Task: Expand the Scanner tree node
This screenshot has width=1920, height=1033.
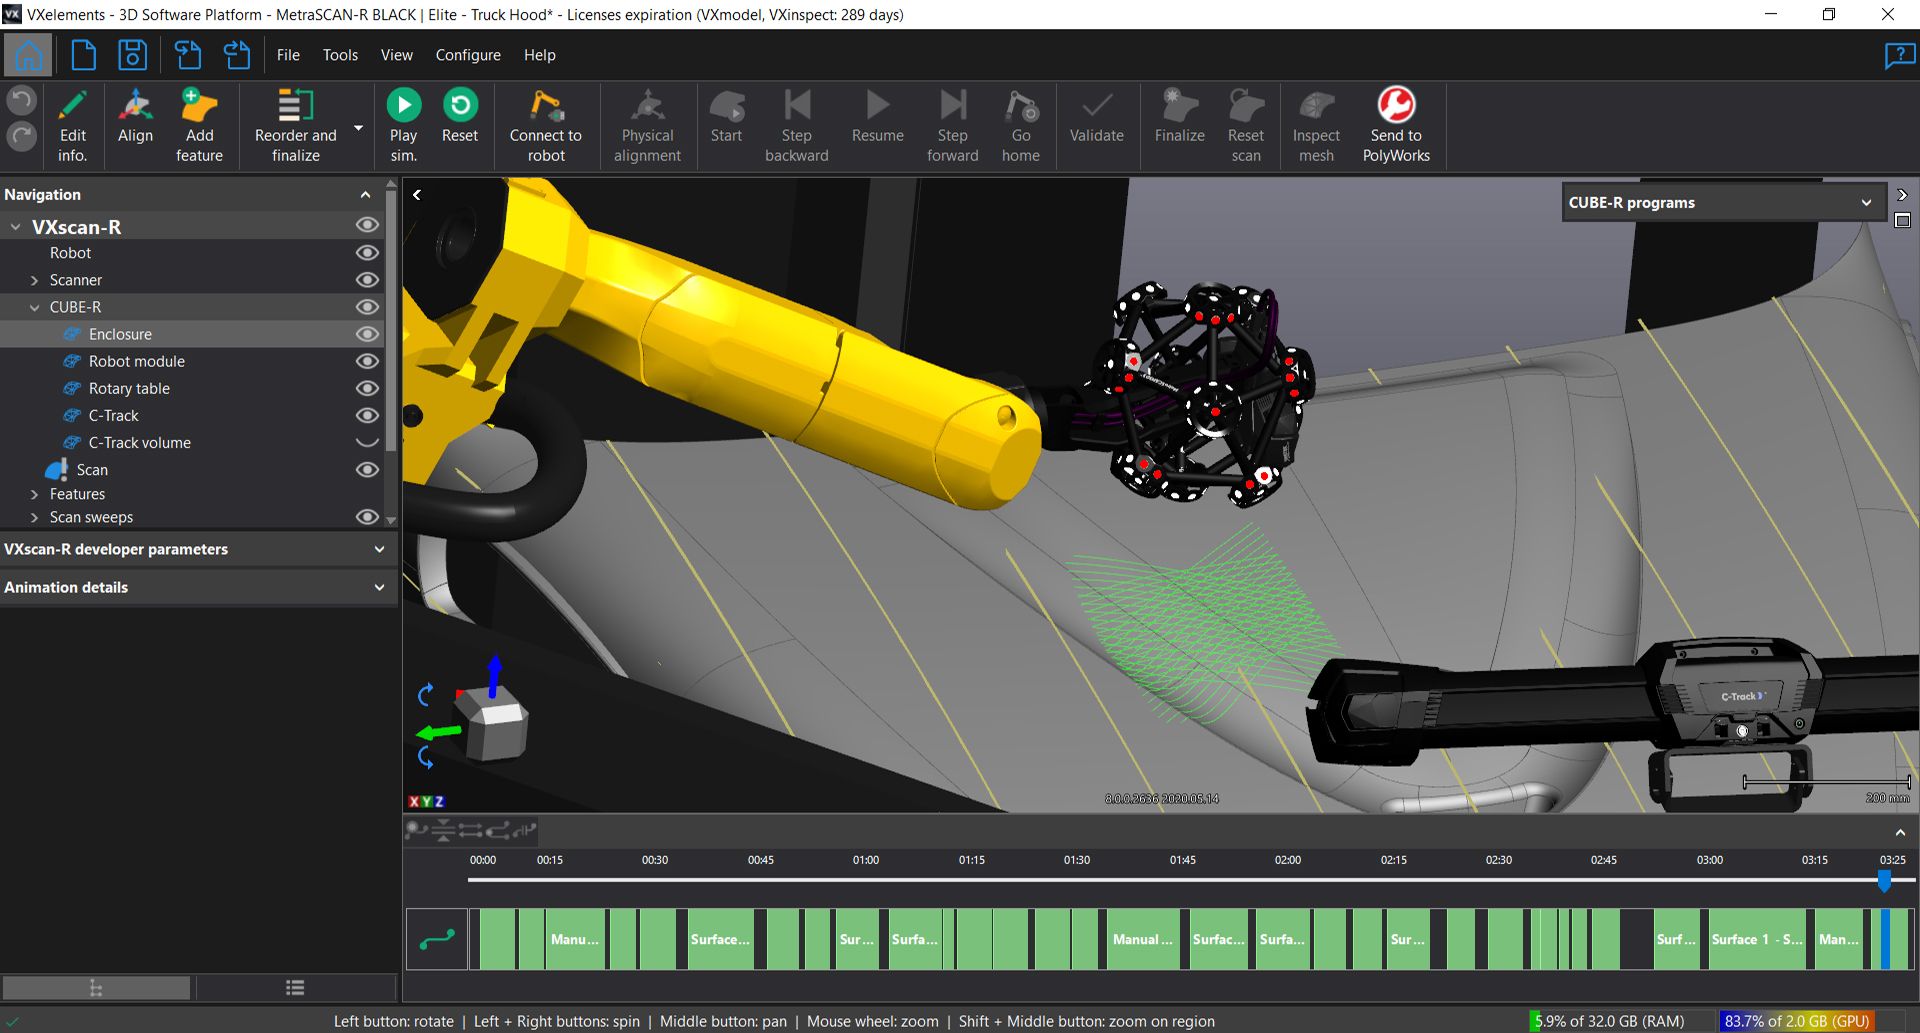Action: [x=34, y=280]
